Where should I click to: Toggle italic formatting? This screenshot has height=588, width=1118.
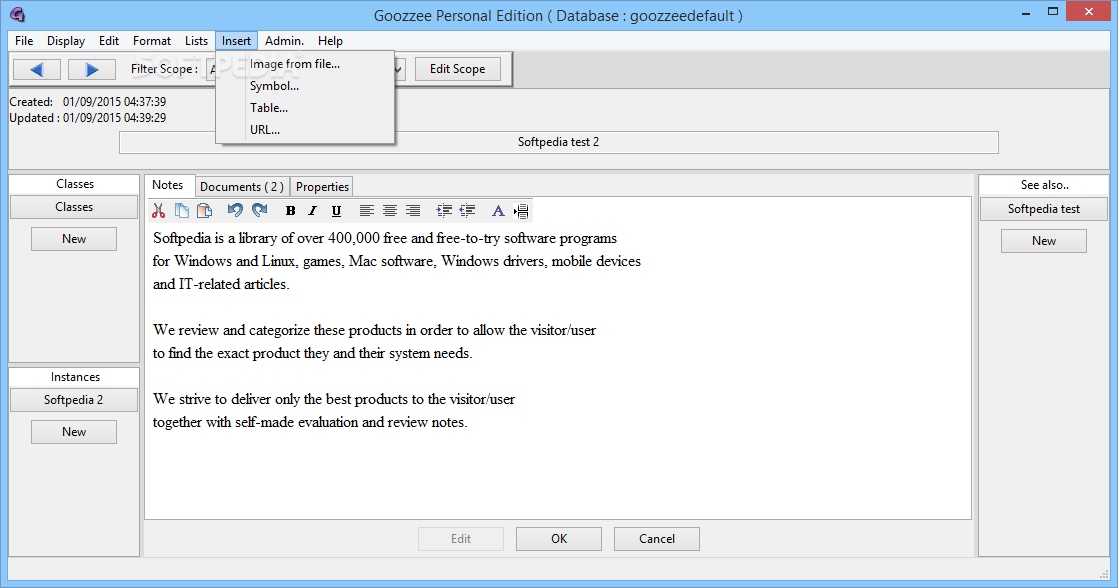312,210
